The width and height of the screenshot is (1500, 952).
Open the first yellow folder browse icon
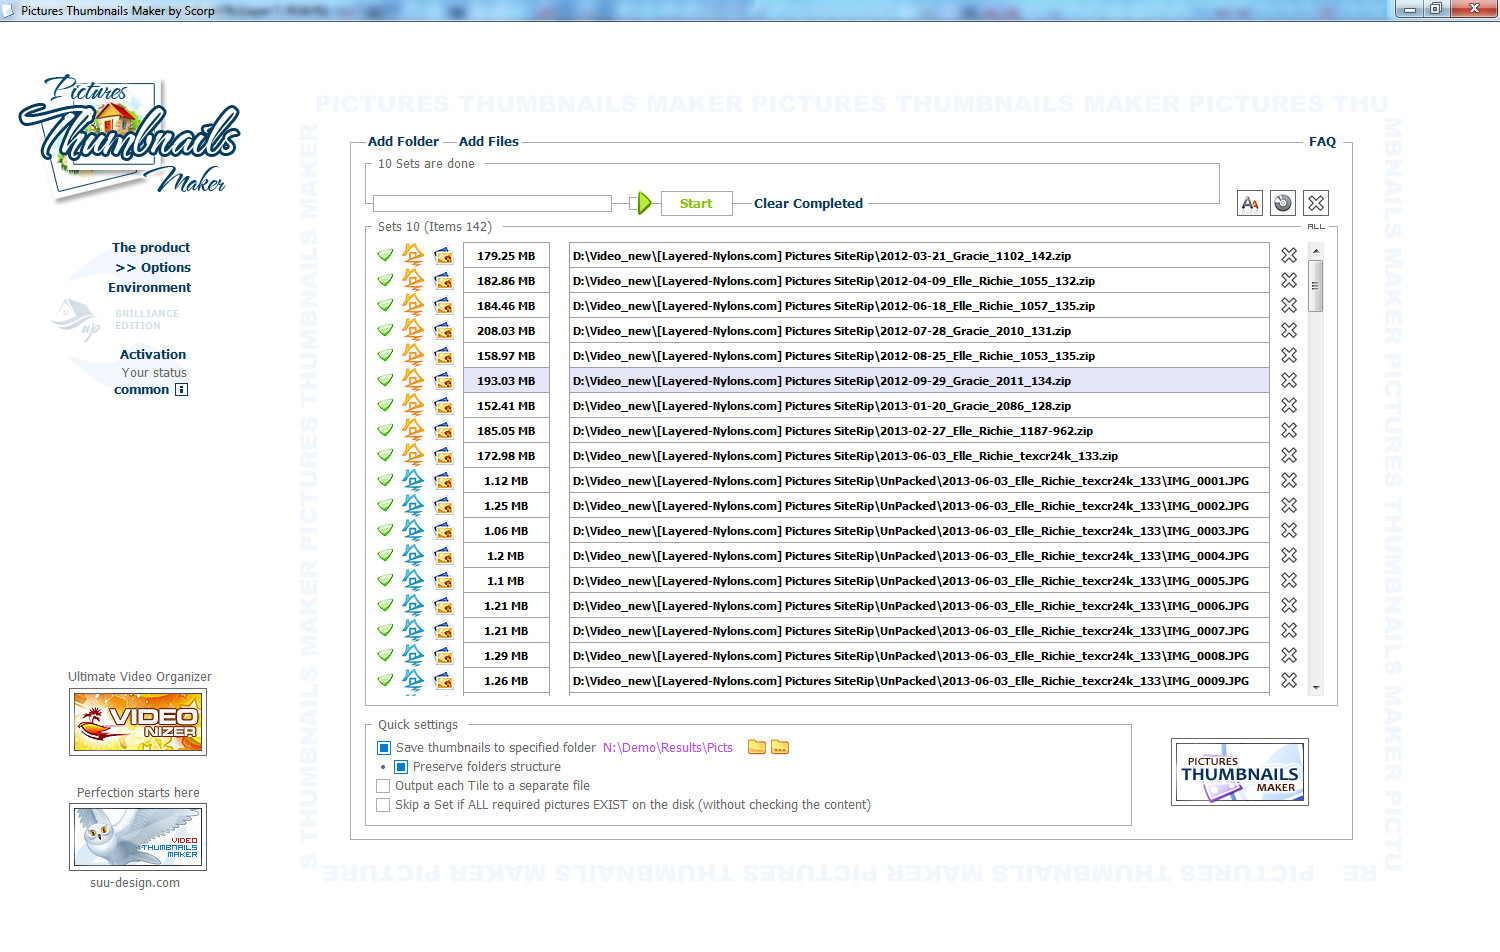click(757, 747)
